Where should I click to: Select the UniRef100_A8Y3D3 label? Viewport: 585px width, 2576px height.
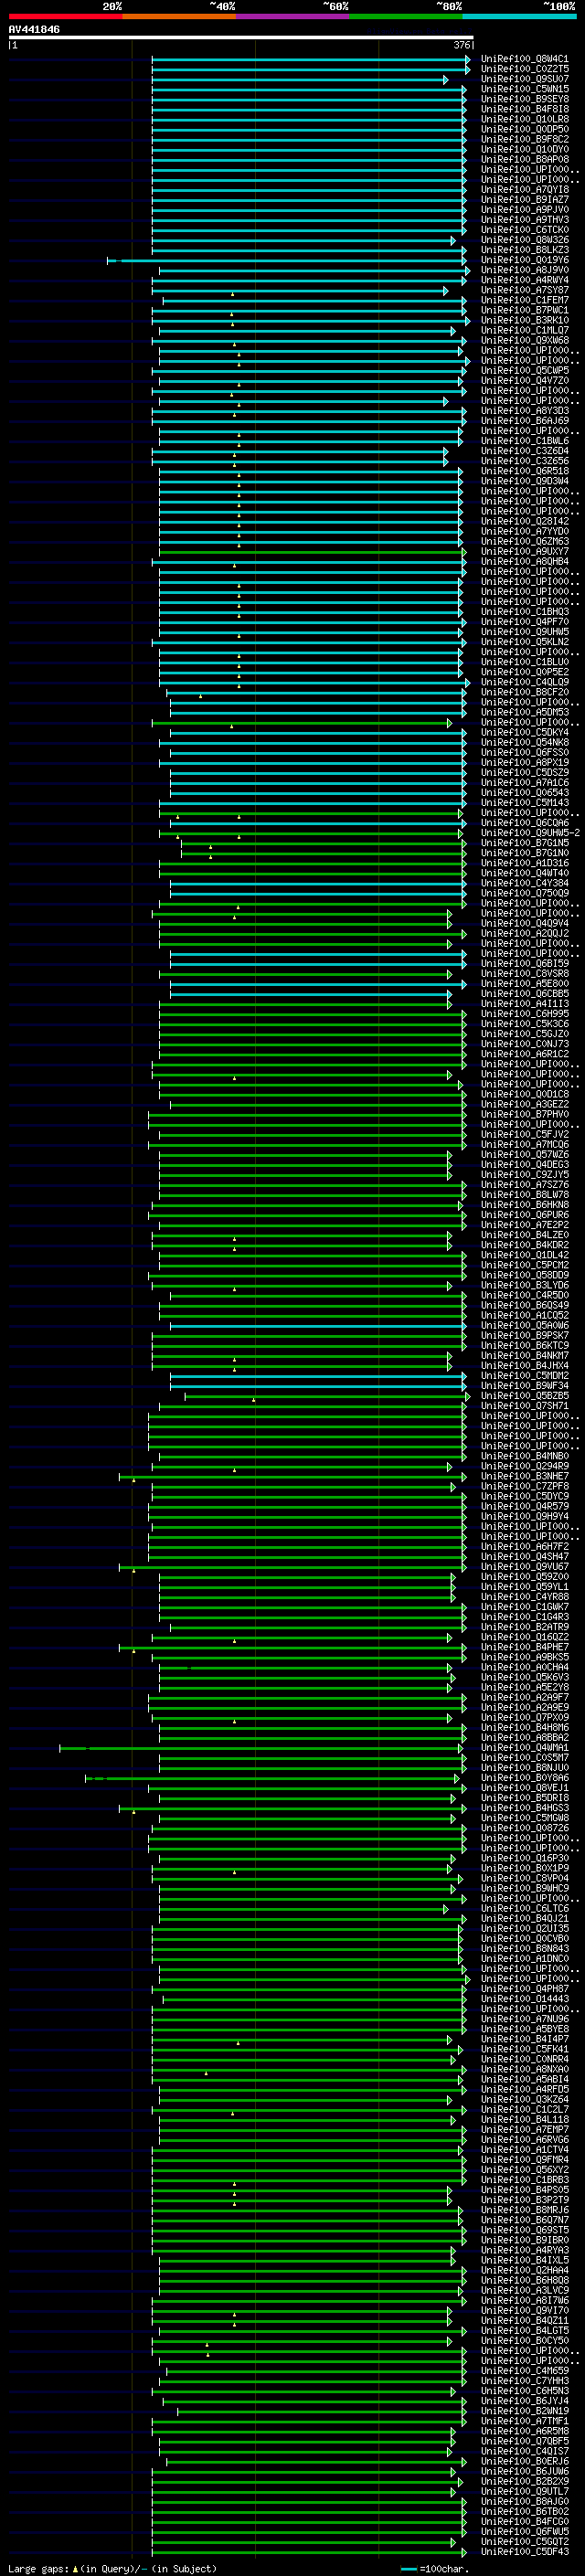tap(524, 411)
